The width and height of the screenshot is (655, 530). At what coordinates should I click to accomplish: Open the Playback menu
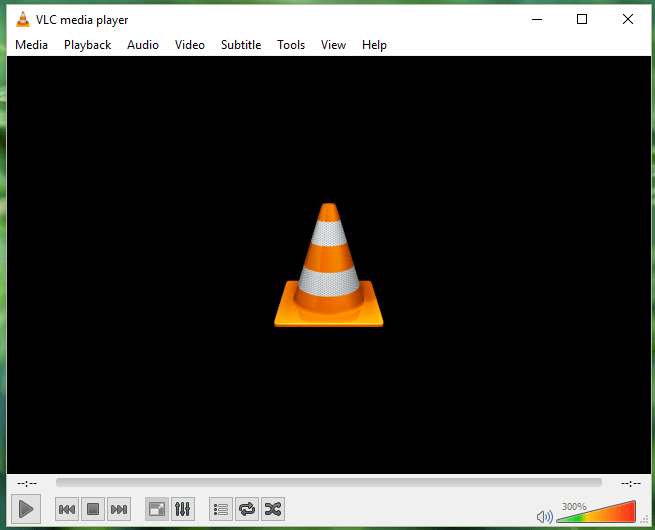[87, 45]
